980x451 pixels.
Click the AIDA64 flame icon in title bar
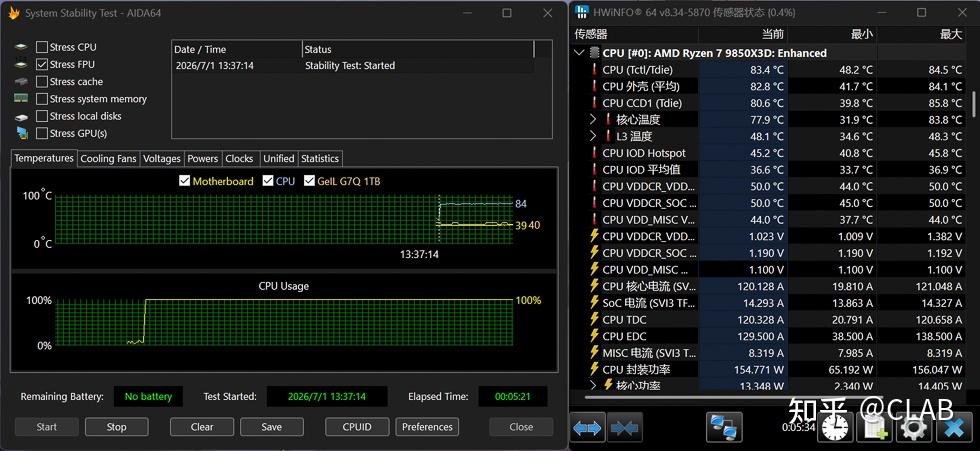pos(13,13)
